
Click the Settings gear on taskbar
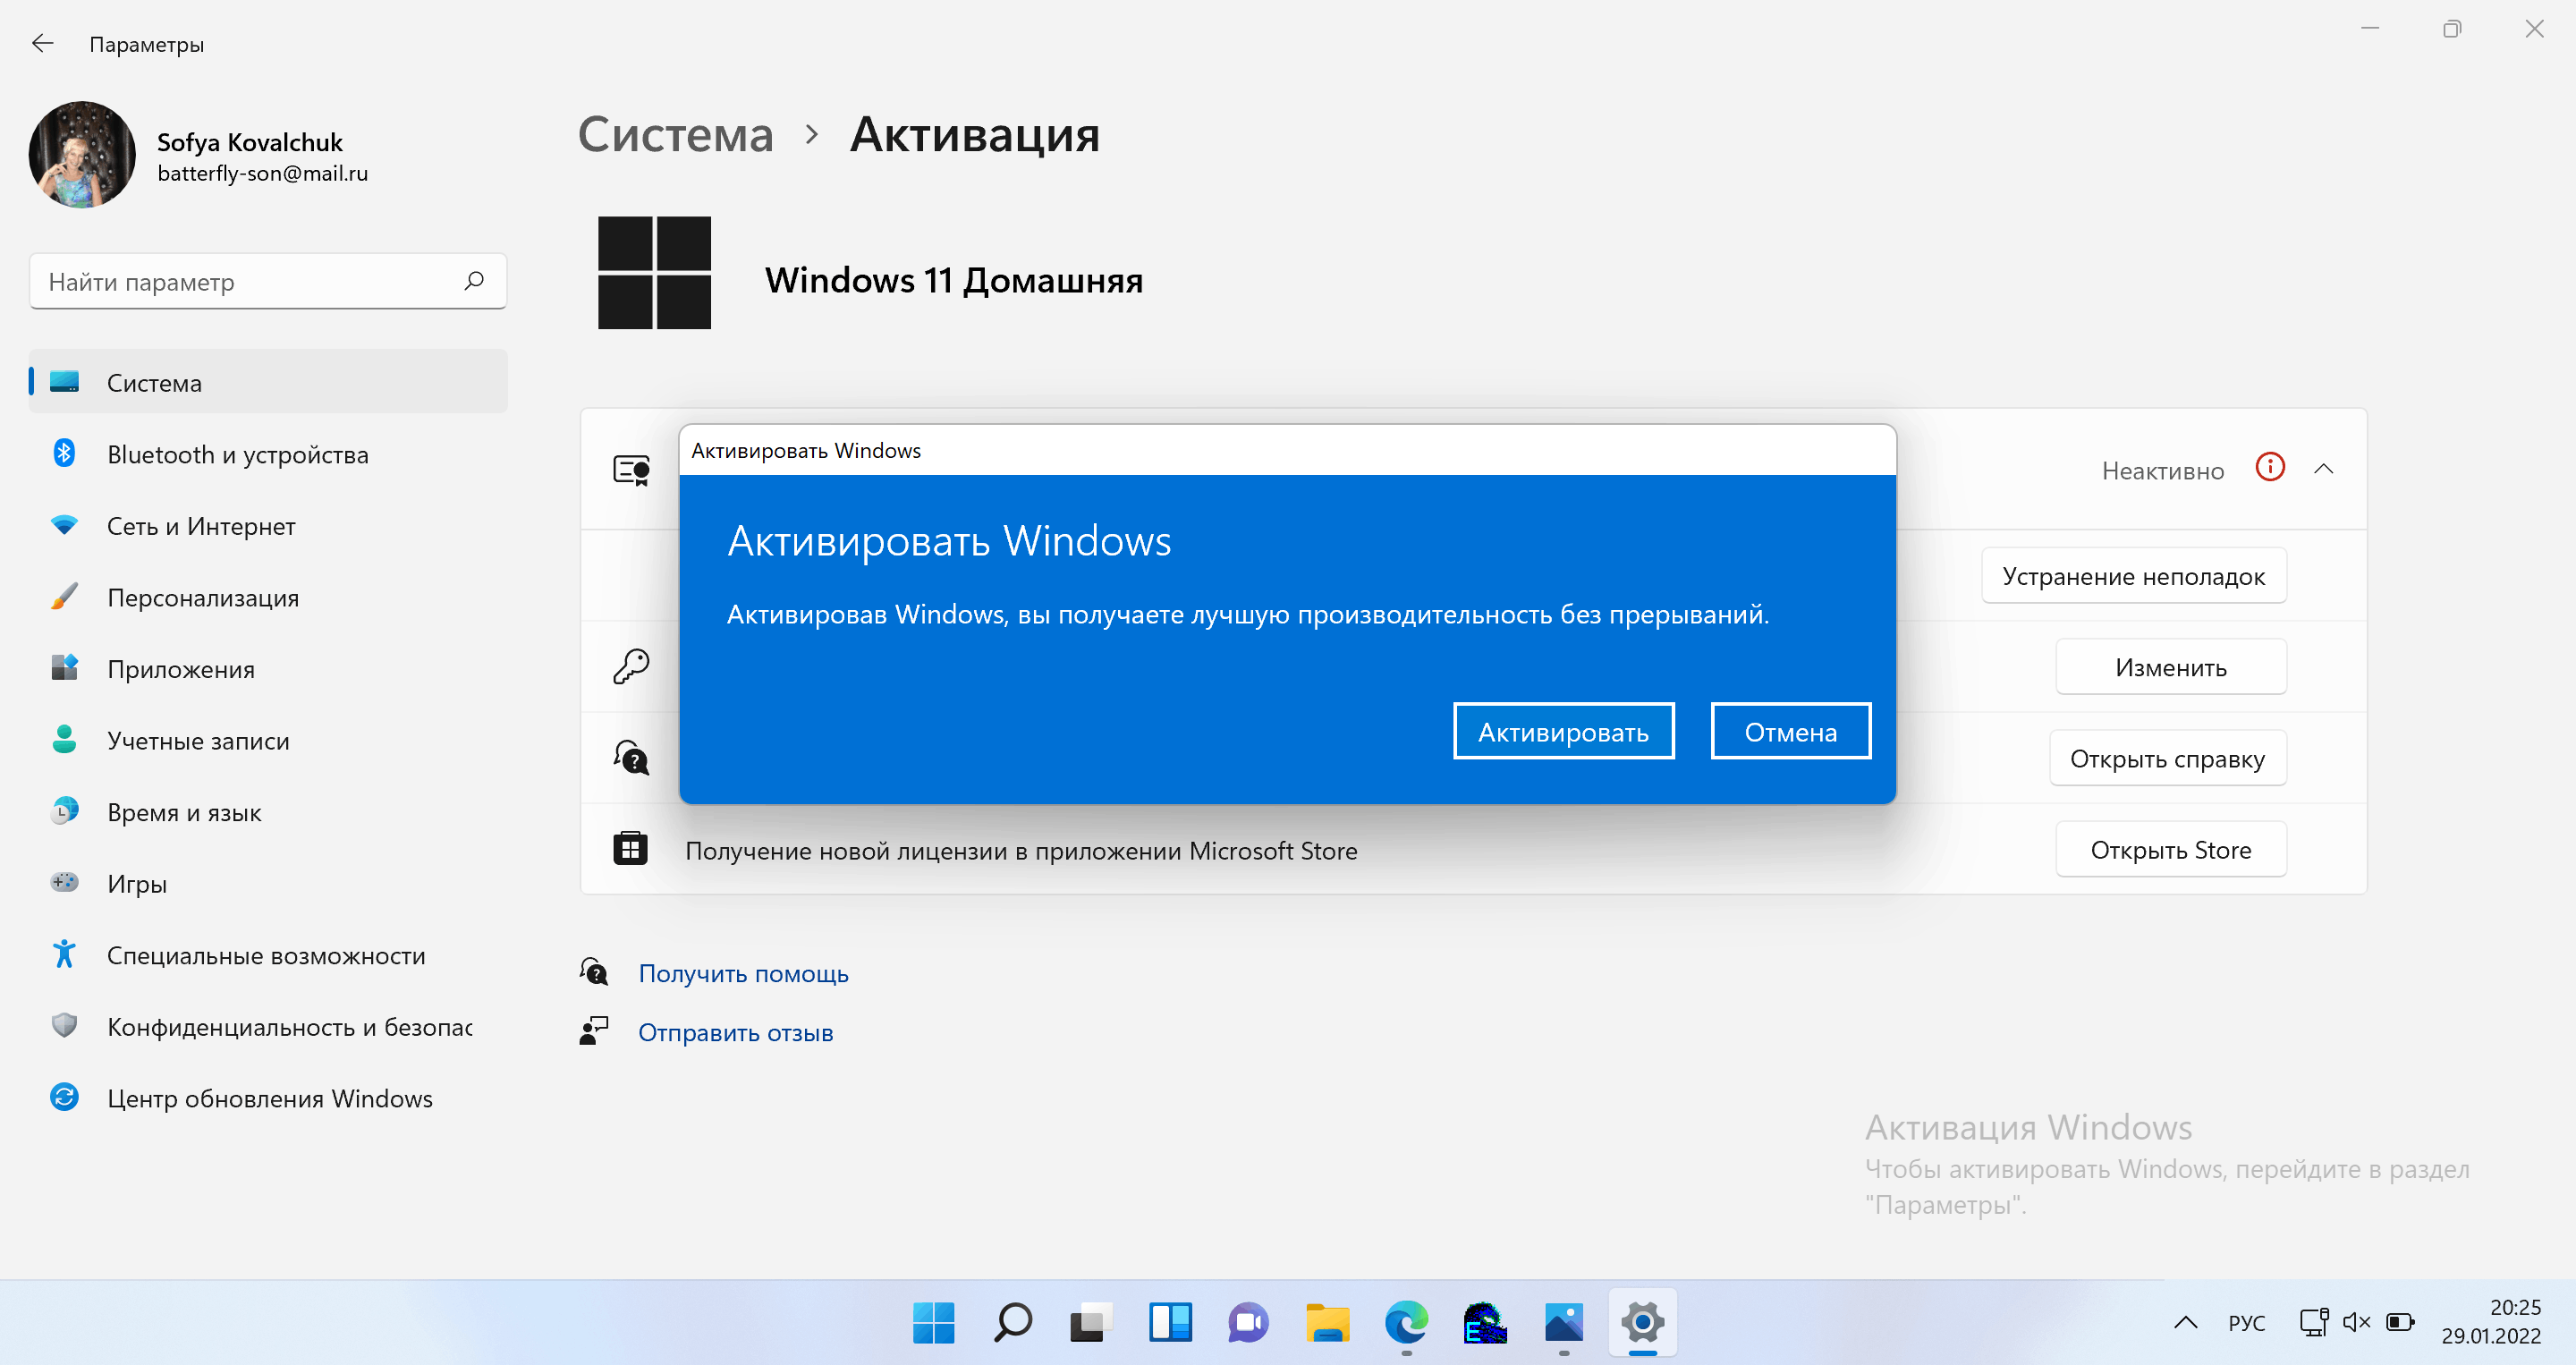pos(1643,1322)
